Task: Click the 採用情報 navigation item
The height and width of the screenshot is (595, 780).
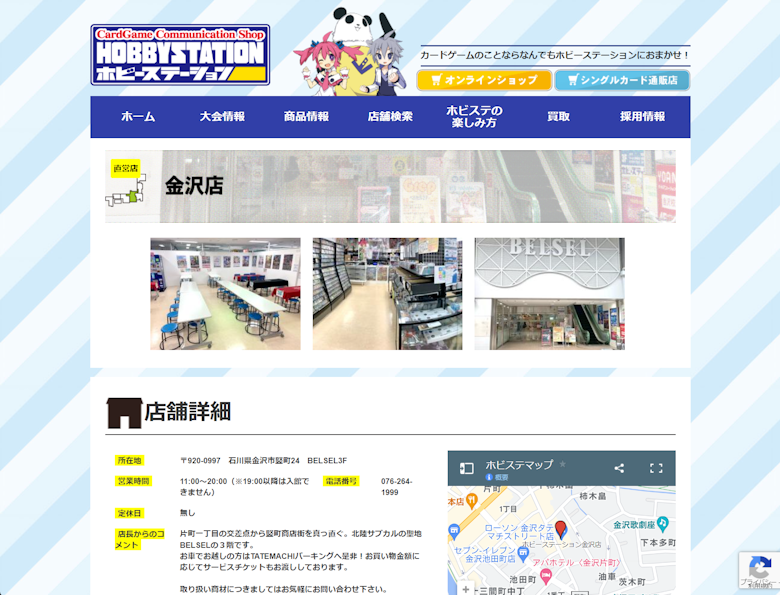Action: tap(642, 117)
